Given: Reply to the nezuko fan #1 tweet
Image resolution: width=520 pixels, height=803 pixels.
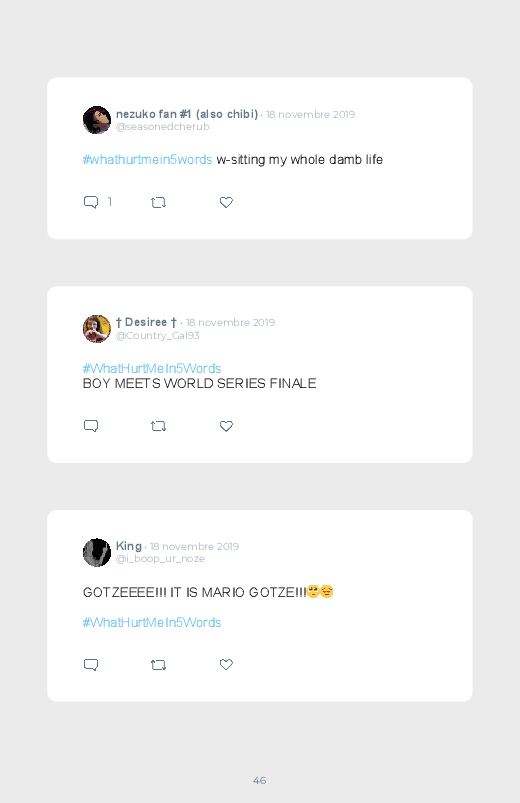Looking at the screenshot, I should tap(91, 202).
